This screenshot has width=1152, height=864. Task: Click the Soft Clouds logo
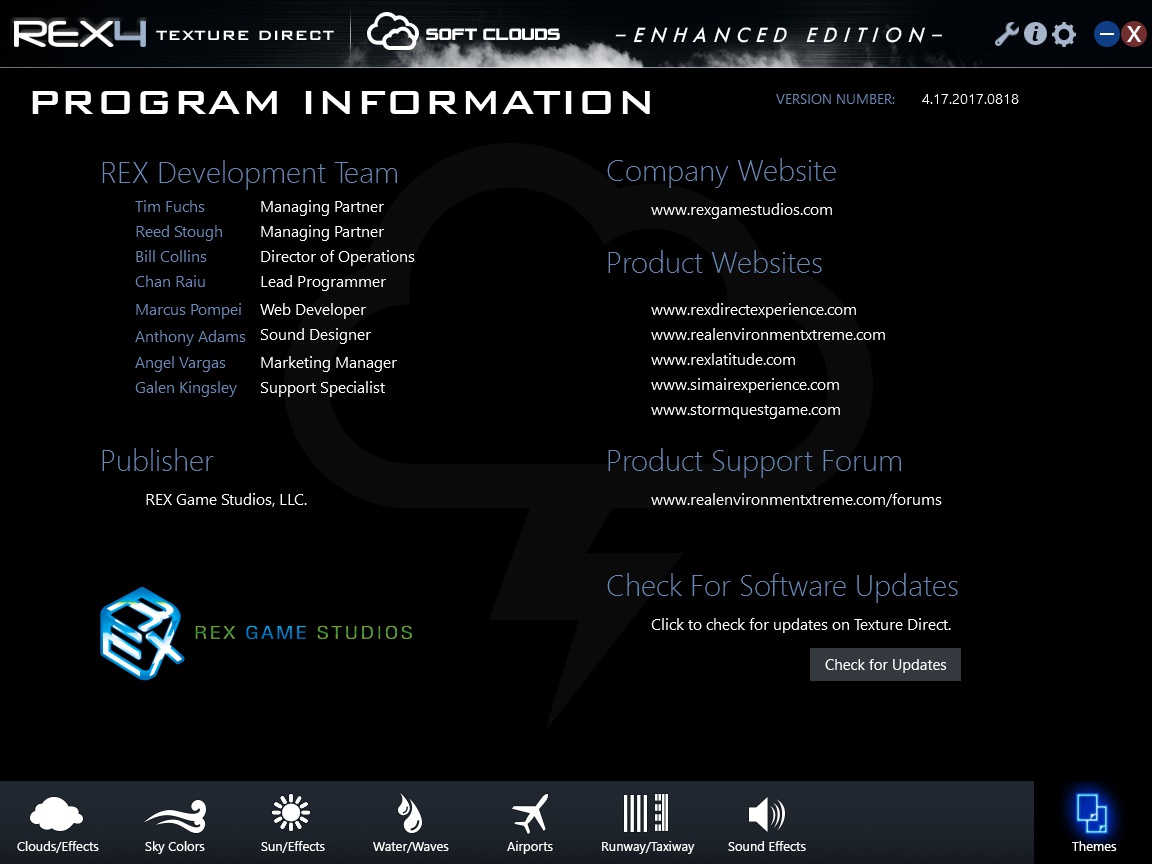click(x=464, y=33)
